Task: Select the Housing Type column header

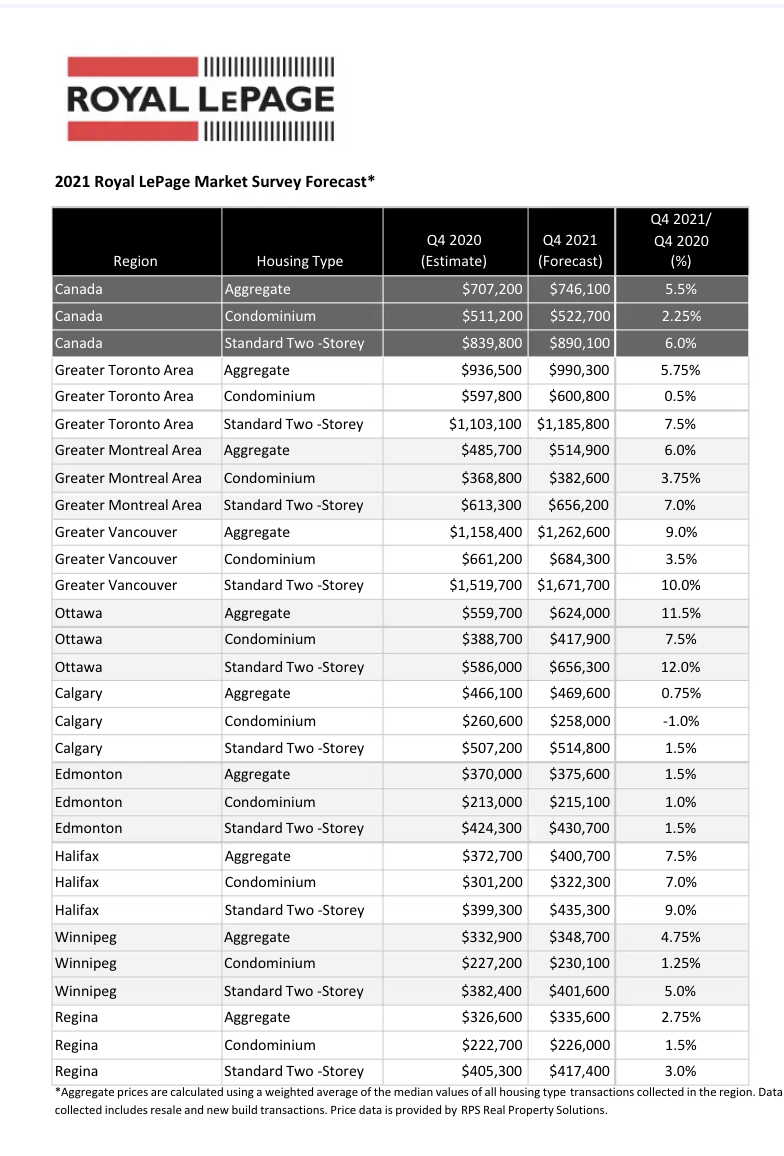Action: click(299, 261)
